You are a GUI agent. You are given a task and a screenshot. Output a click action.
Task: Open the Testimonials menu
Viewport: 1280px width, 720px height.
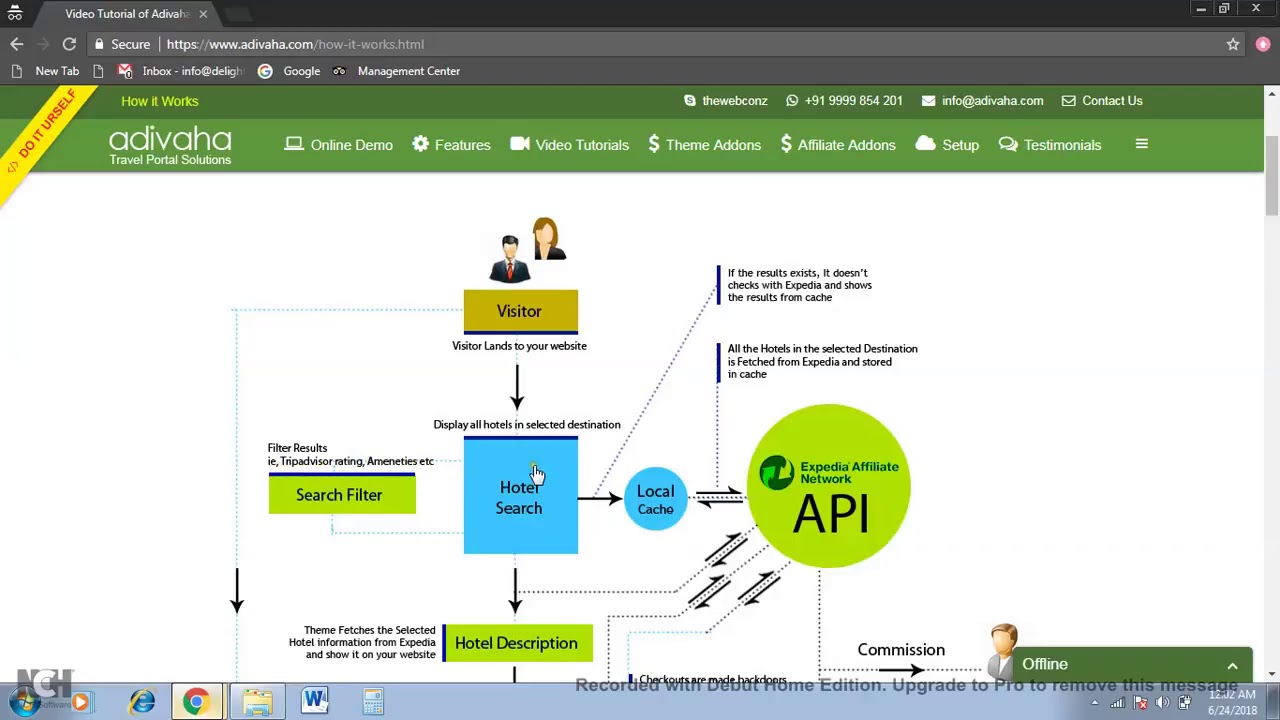tap(1050, 145)
